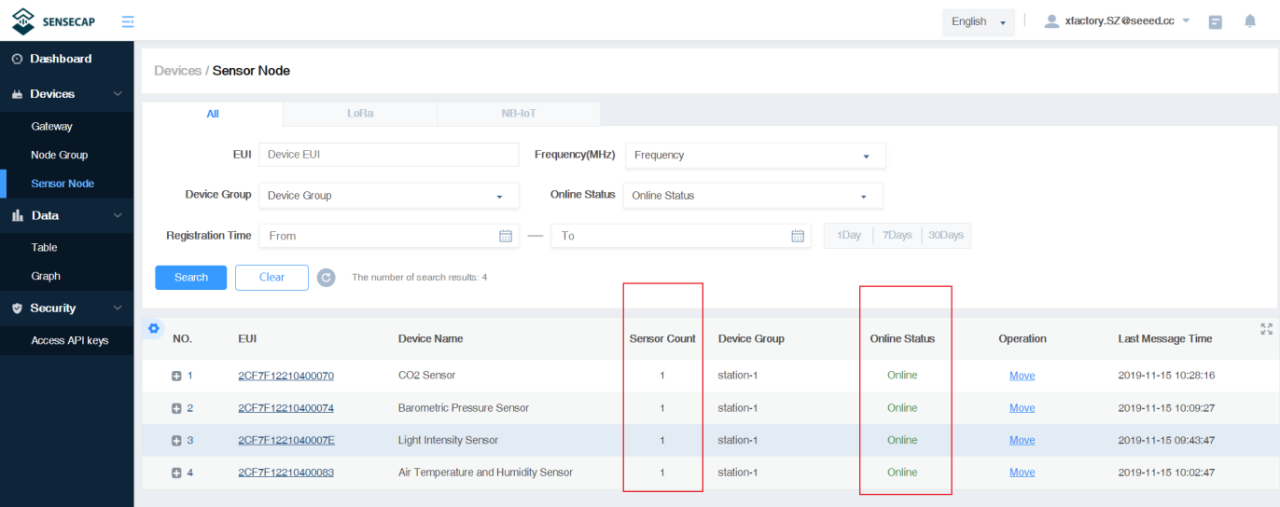Screen dimensions: 1280x507
Task: Click the Device Name column header
Action: pos(430,339)
